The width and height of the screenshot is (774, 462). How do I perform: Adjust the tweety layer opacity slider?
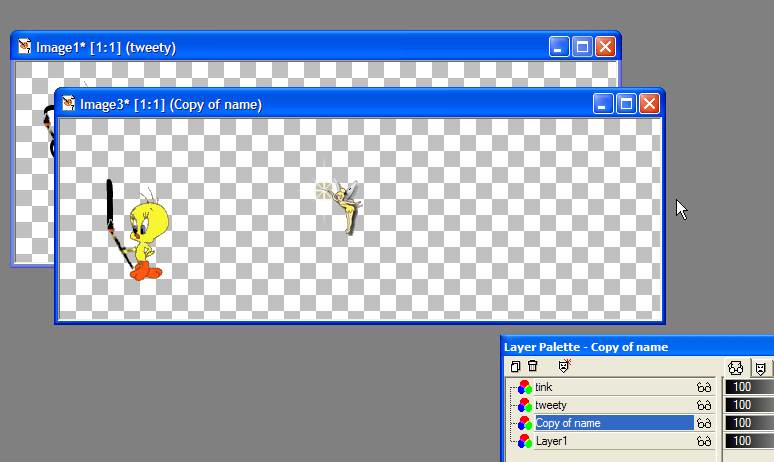pos(749,405)
